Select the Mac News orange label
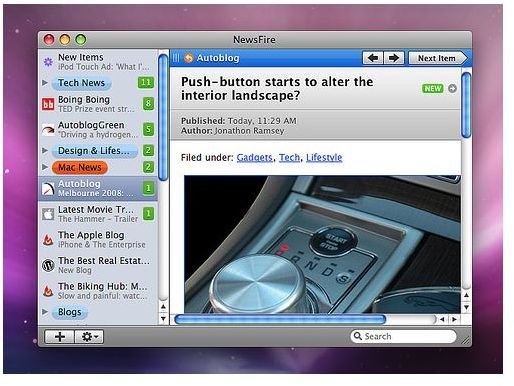The width and height of the screenshot is (514, 386). click(x=80, y=167)
